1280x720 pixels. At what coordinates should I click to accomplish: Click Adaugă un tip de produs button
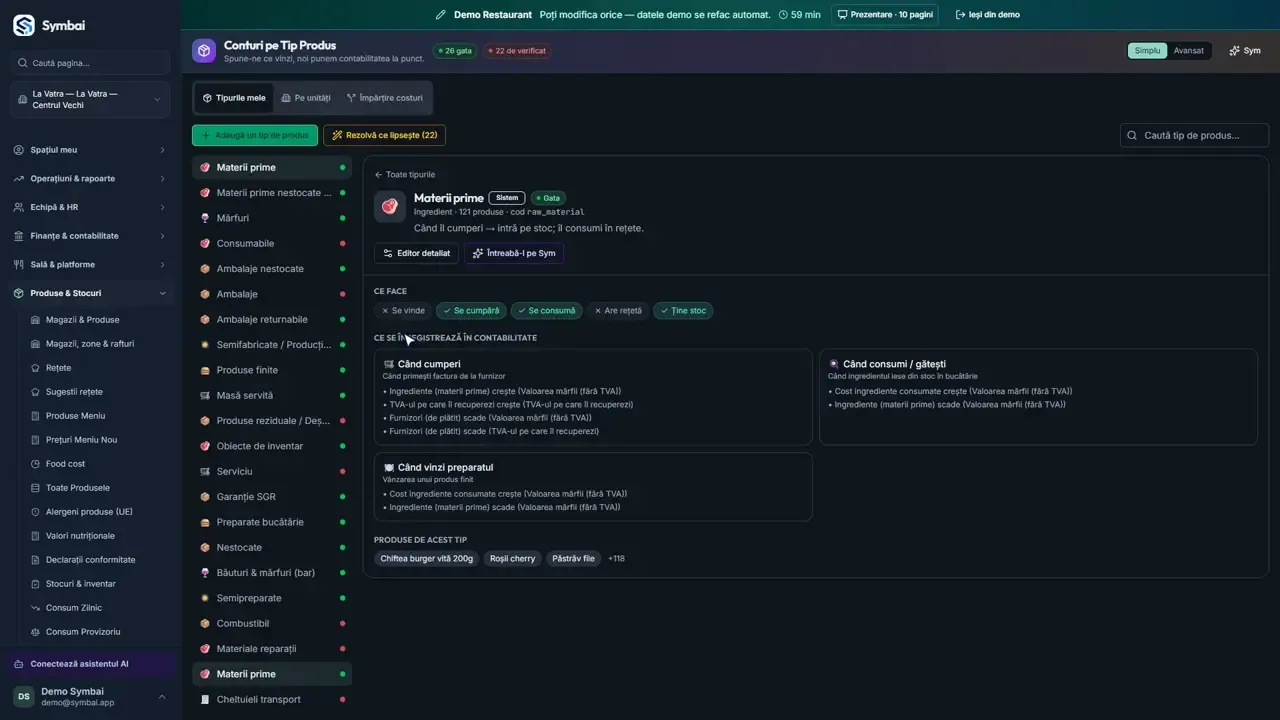(255, 135)
